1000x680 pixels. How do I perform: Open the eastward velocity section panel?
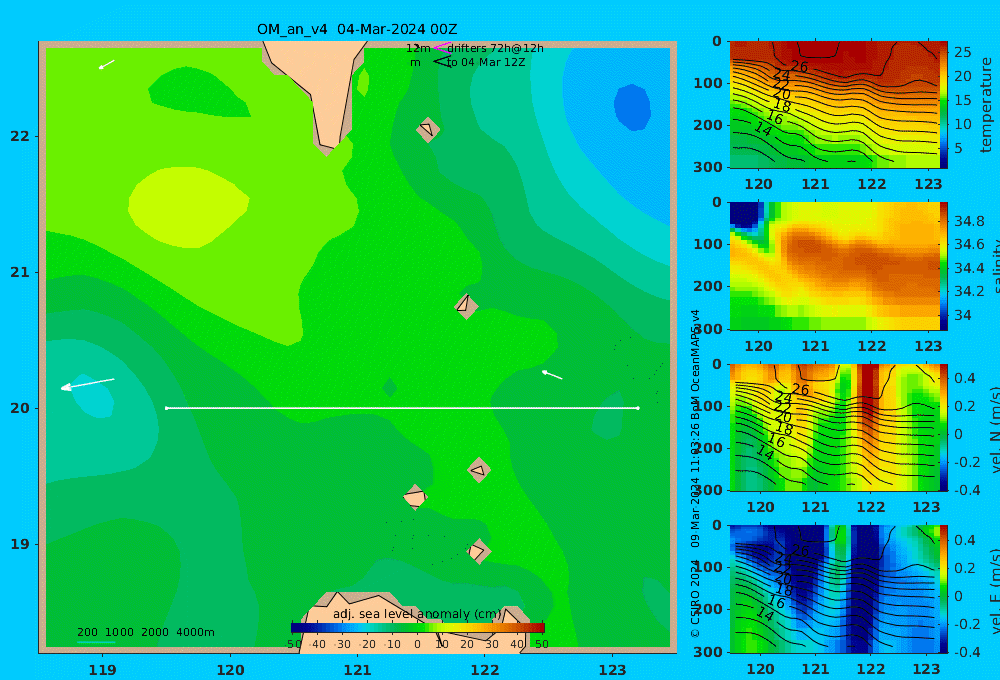click(x=834, y=589)
